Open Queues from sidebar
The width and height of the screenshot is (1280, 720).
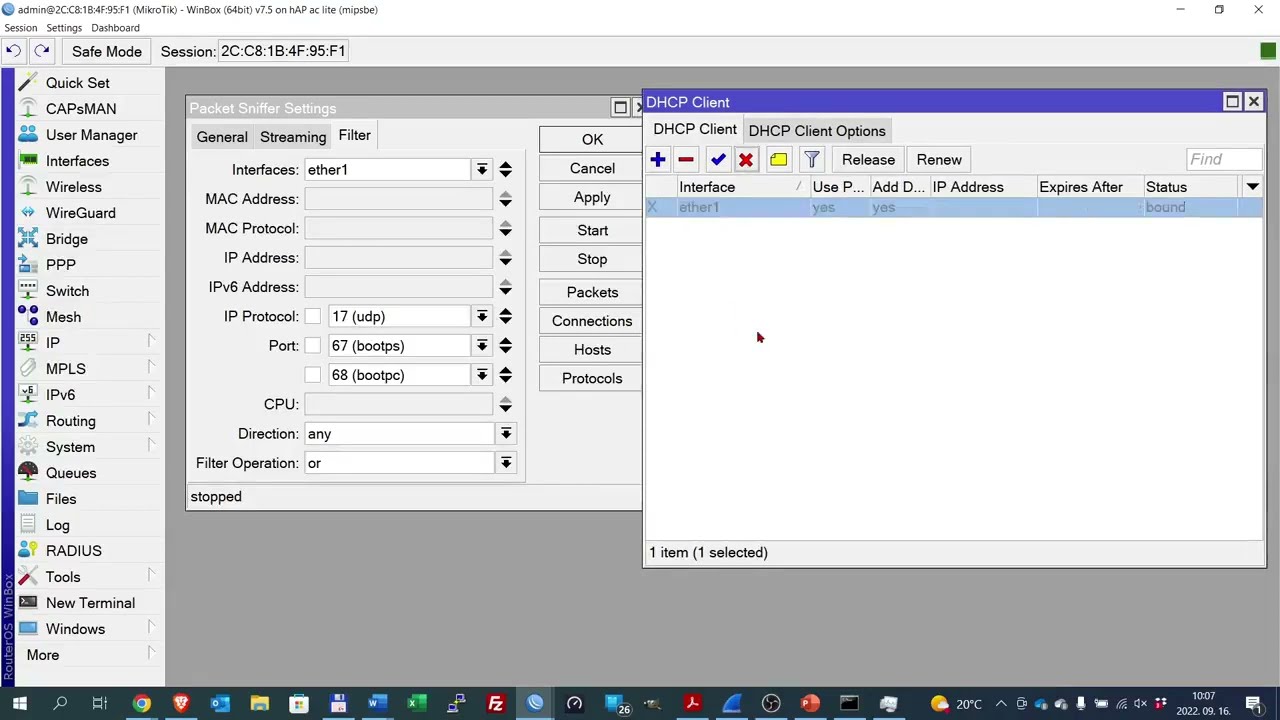[x=70, y=473]
